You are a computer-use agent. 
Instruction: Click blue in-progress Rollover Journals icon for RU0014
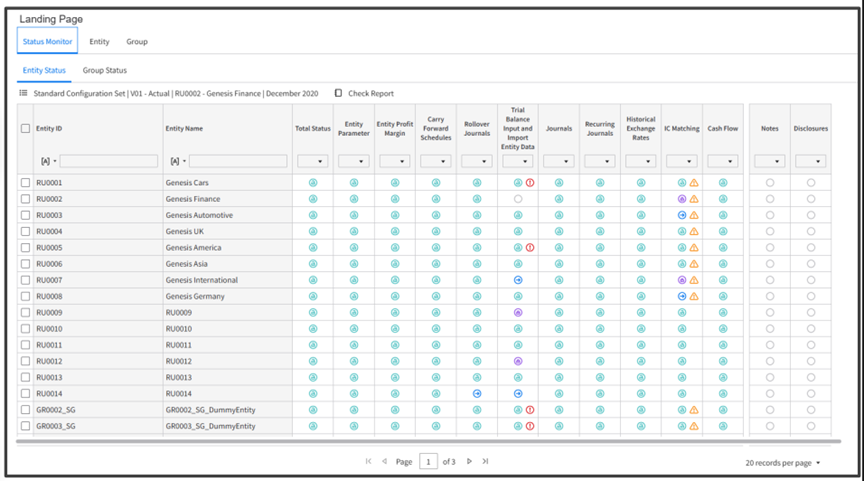point(477,393)
